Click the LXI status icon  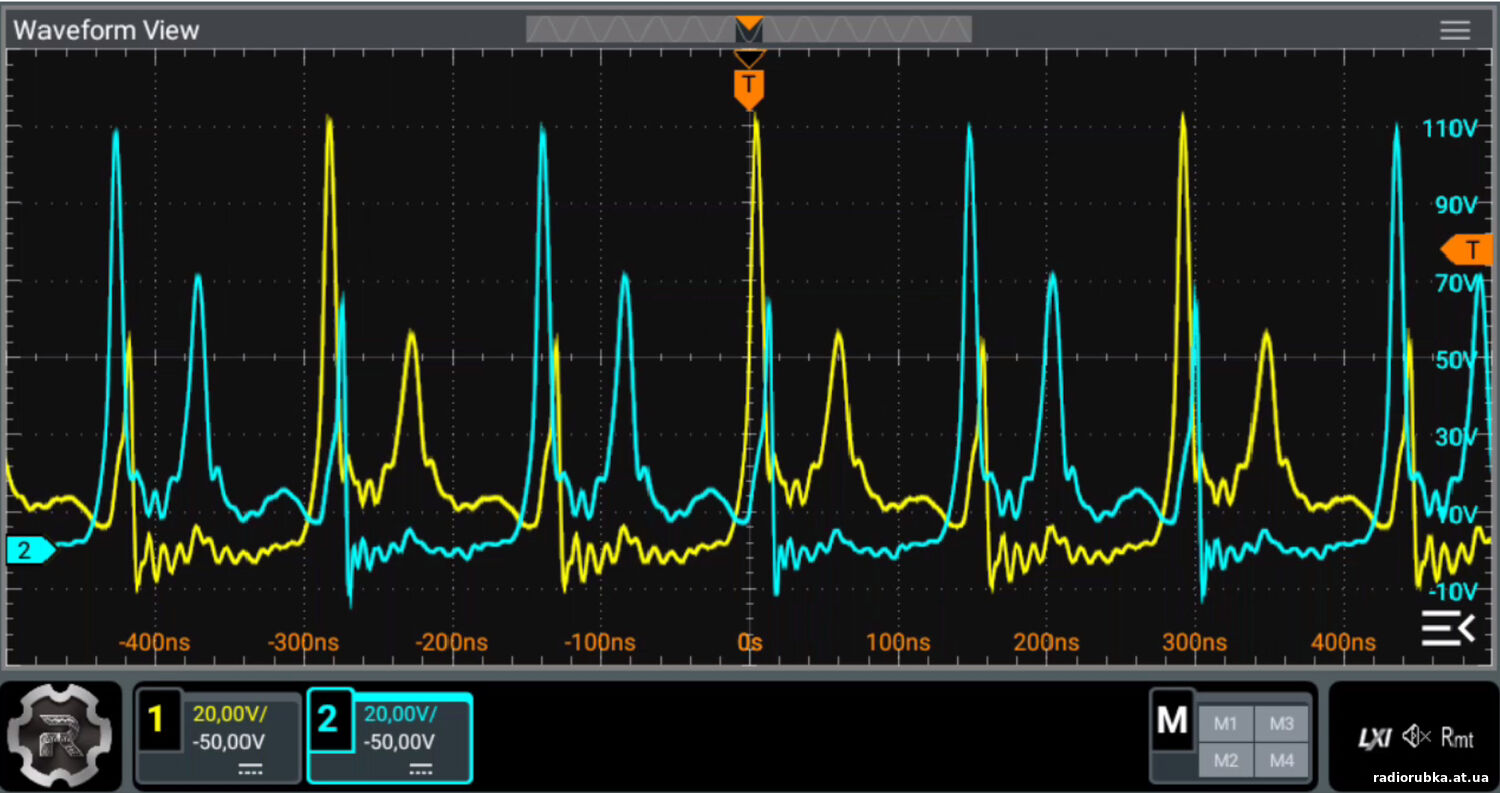coord(1374,738)
